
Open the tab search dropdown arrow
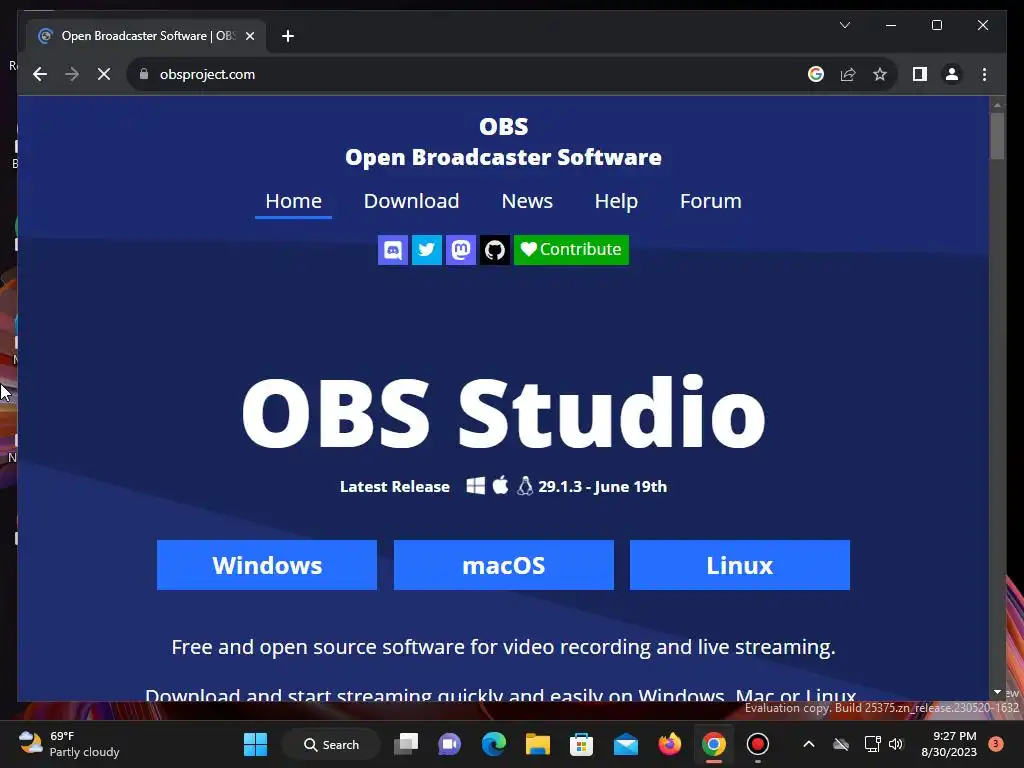(844, 25)
